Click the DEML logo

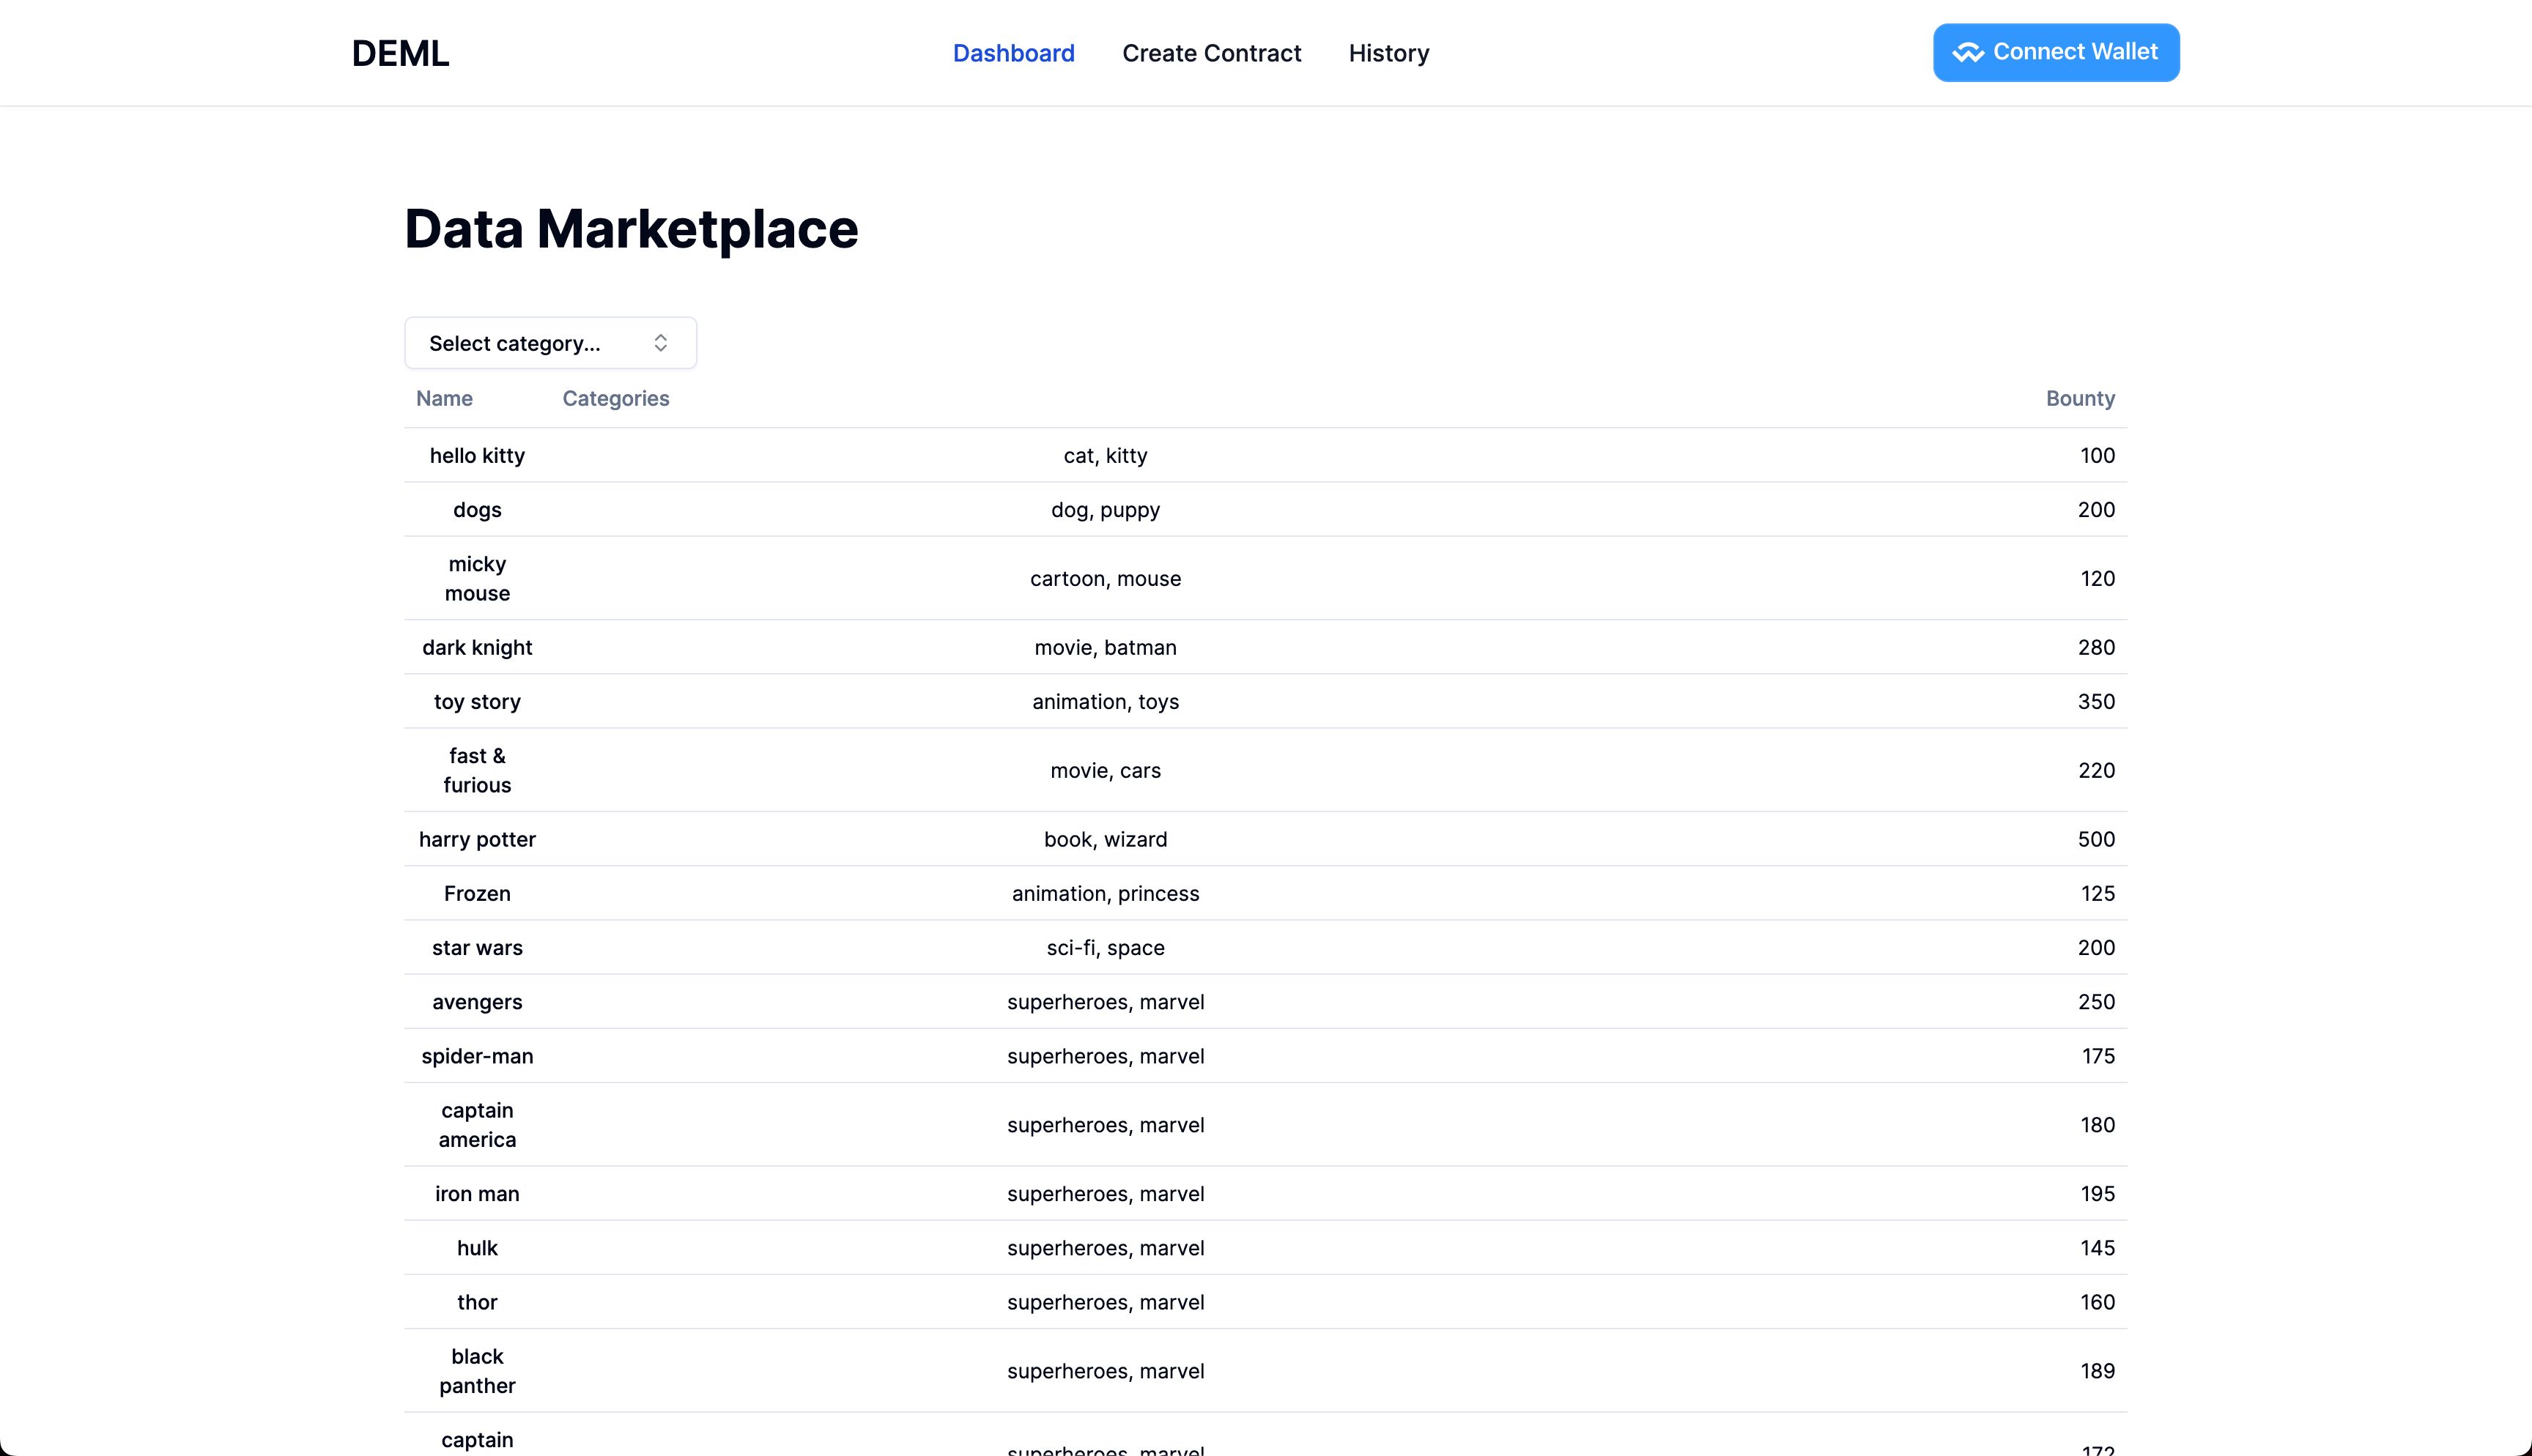pos(400,53)
